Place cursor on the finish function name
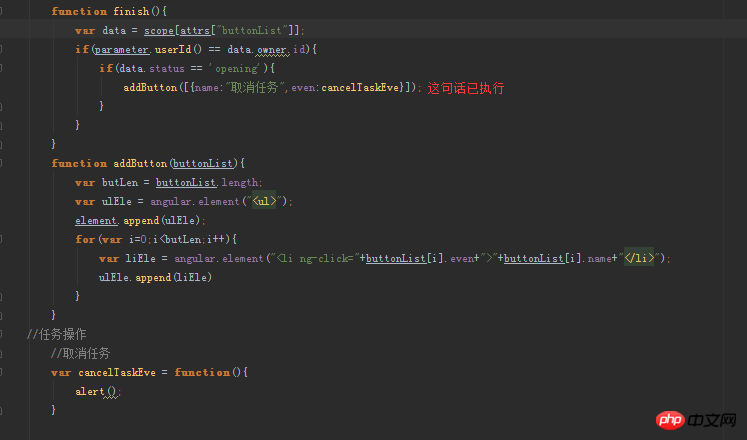747x440 pixels. pyautogui.click(x=131, y=11)
